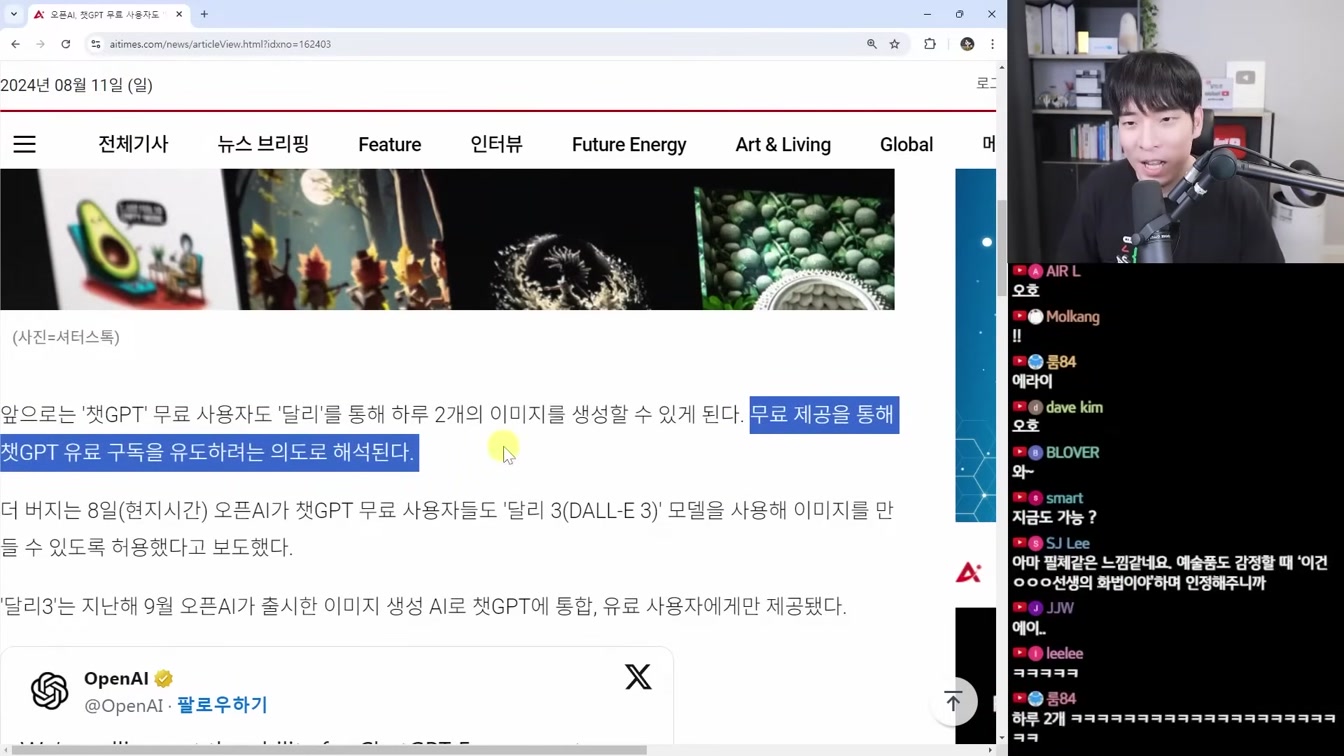Open the Global menu

(906, 145)
